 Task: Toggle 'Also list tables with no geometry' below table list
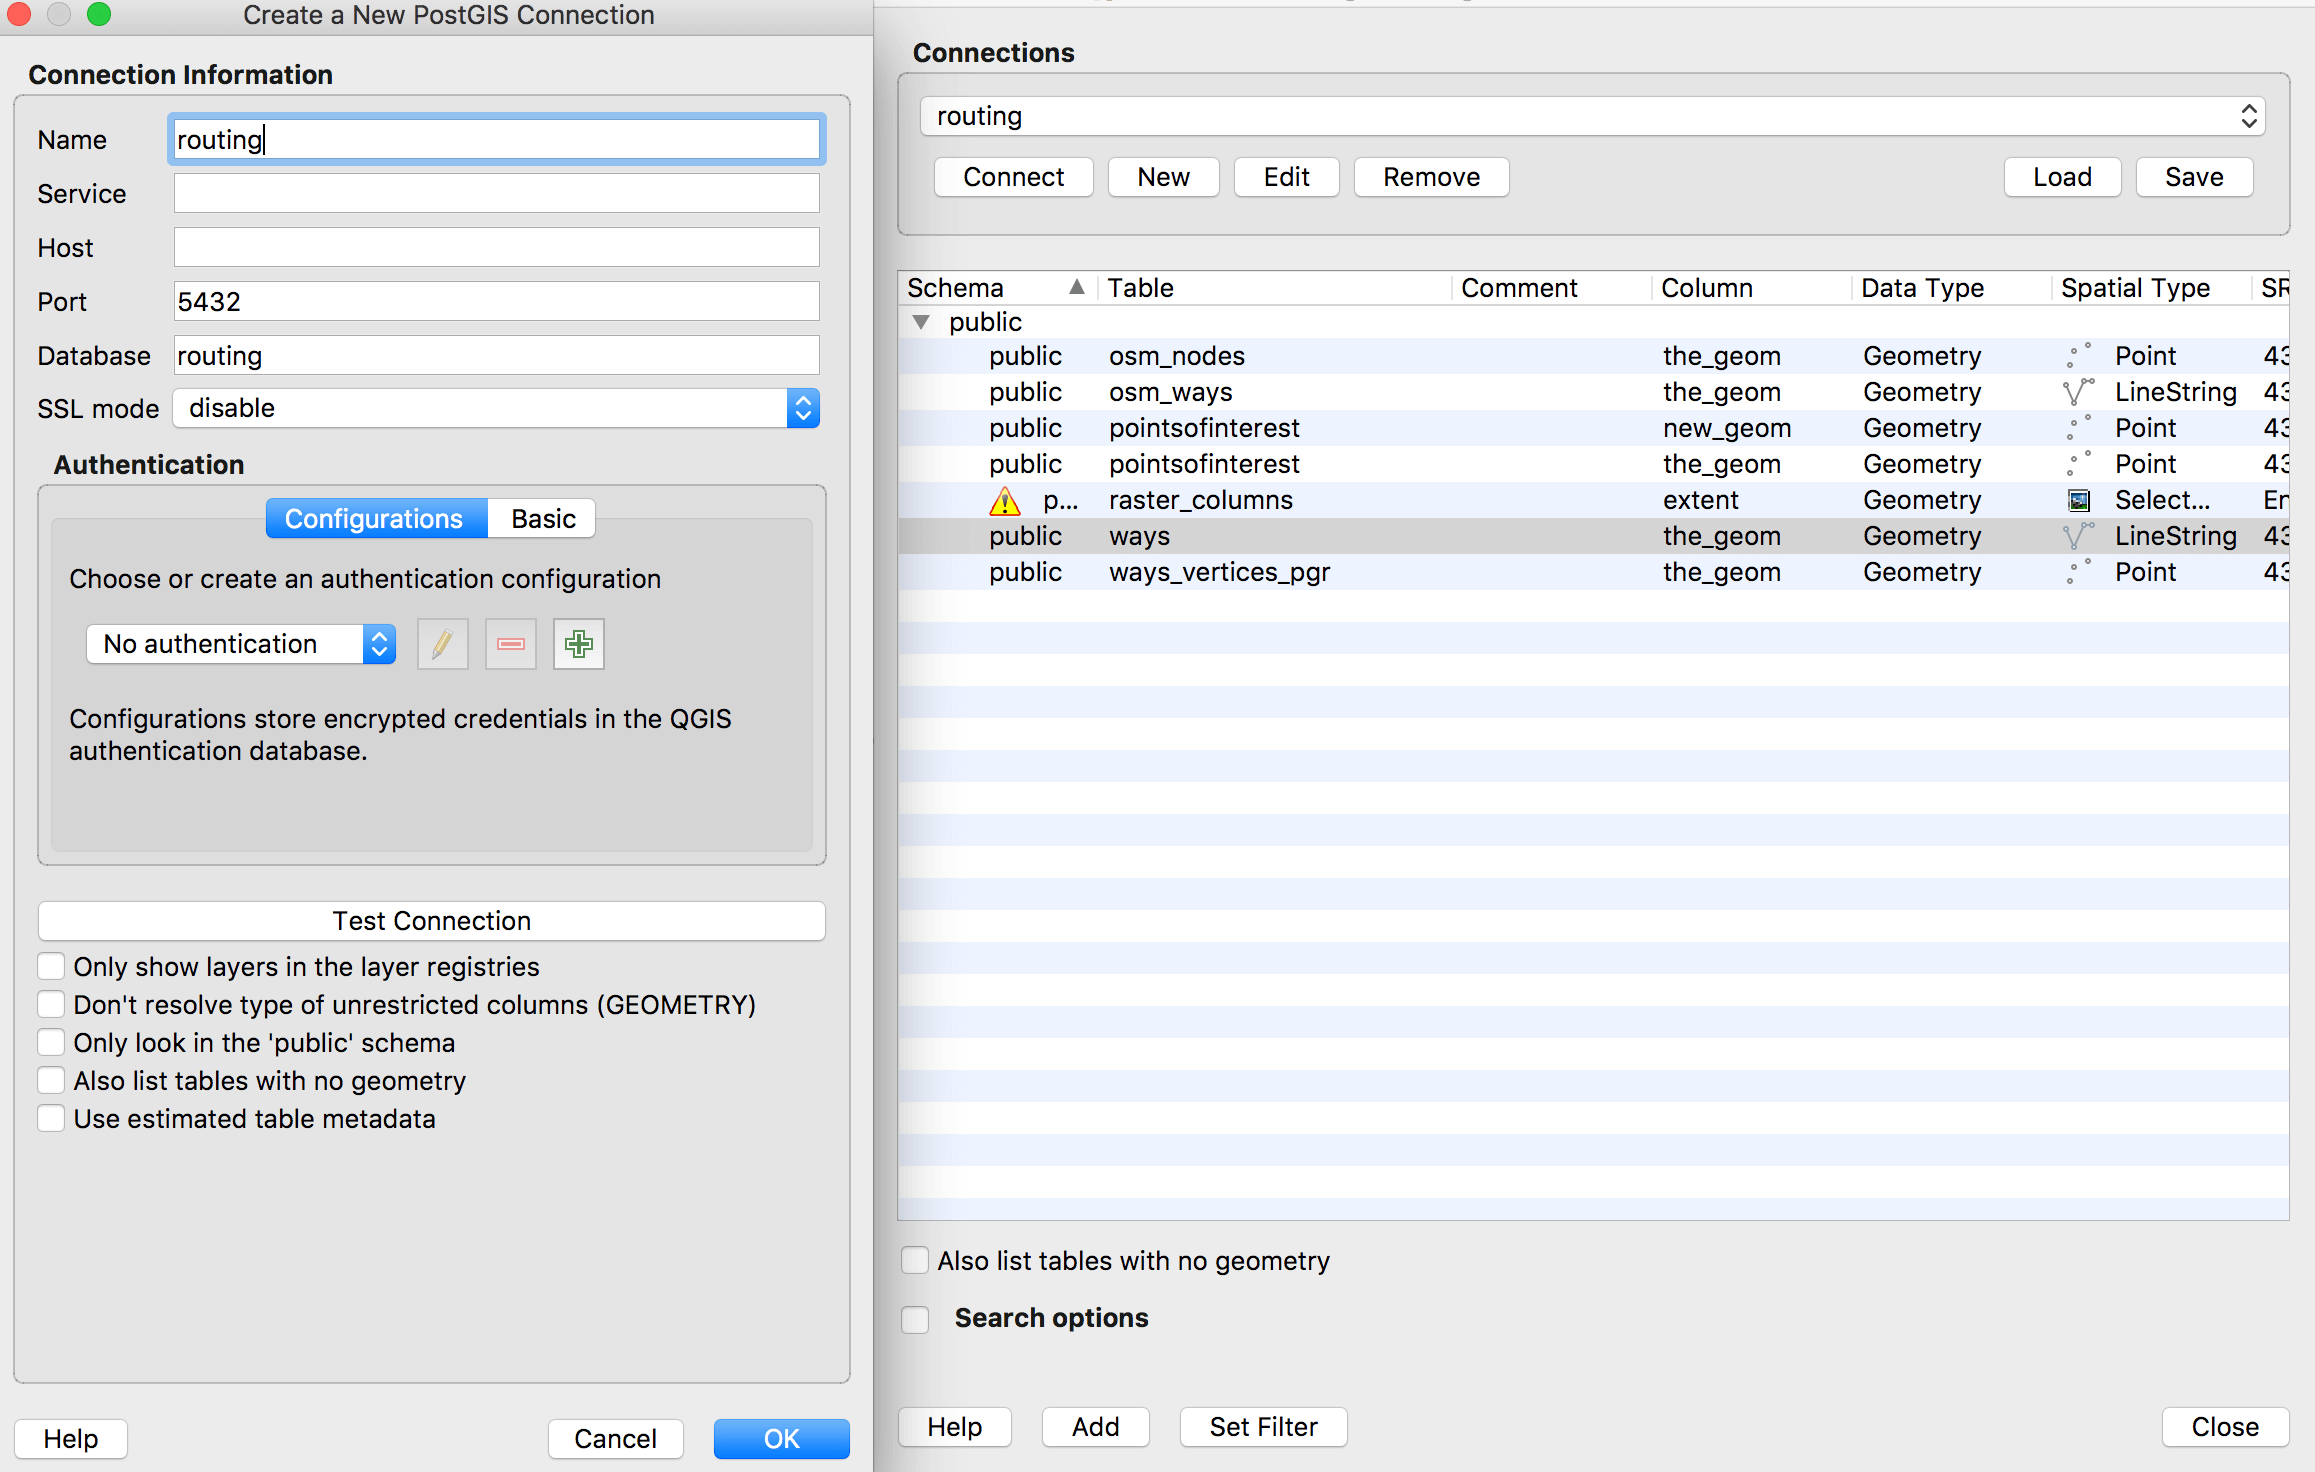click(x=915, y=1260)
